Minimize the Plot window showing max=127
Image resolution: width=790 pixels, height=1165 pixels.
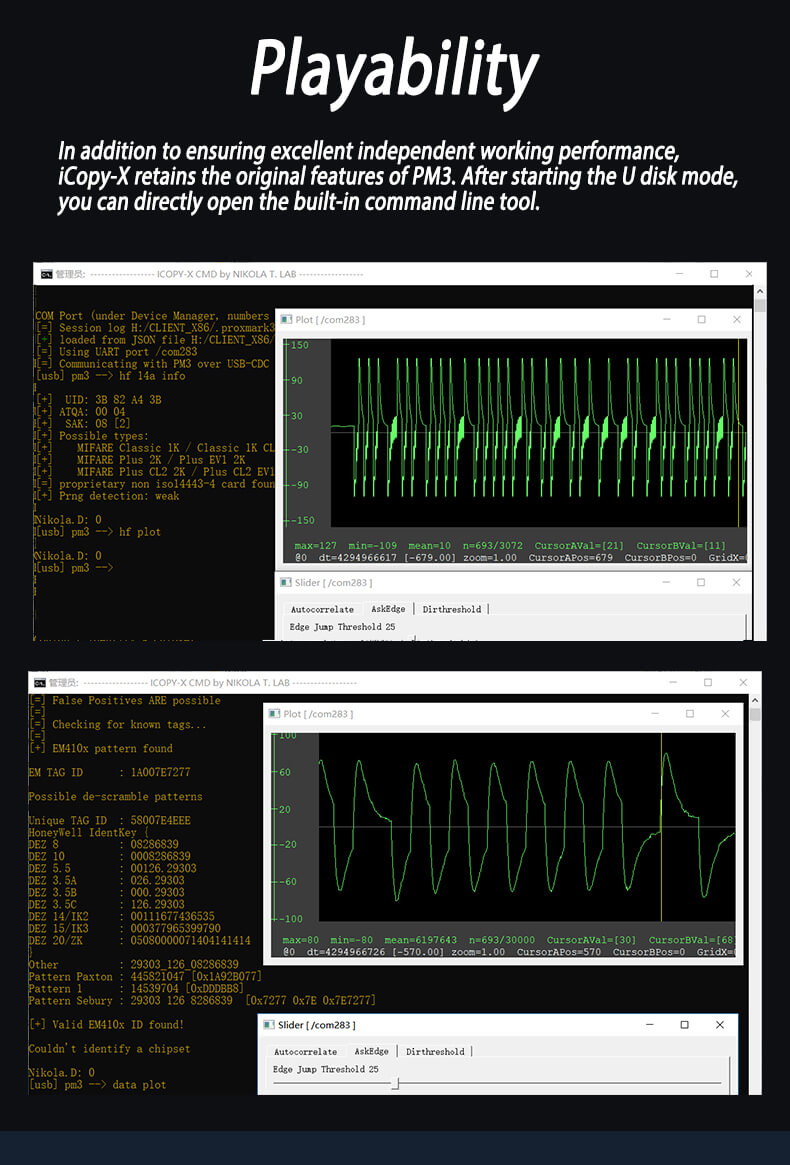[666, 319]
